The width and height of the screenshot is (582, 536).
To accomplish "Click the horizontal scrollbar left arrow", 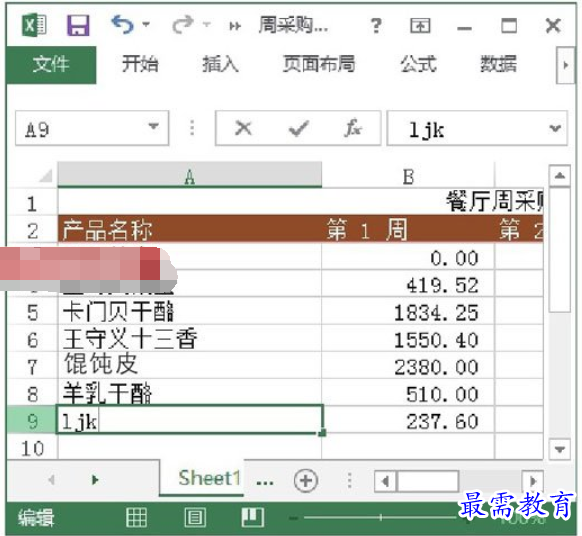I will 385,481.
